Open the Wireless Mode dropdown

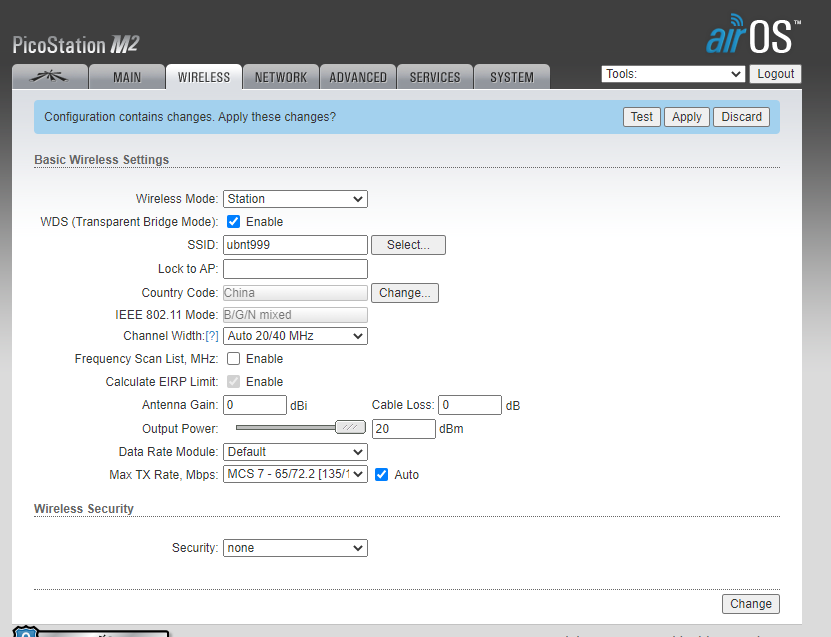tap(295, 199)
